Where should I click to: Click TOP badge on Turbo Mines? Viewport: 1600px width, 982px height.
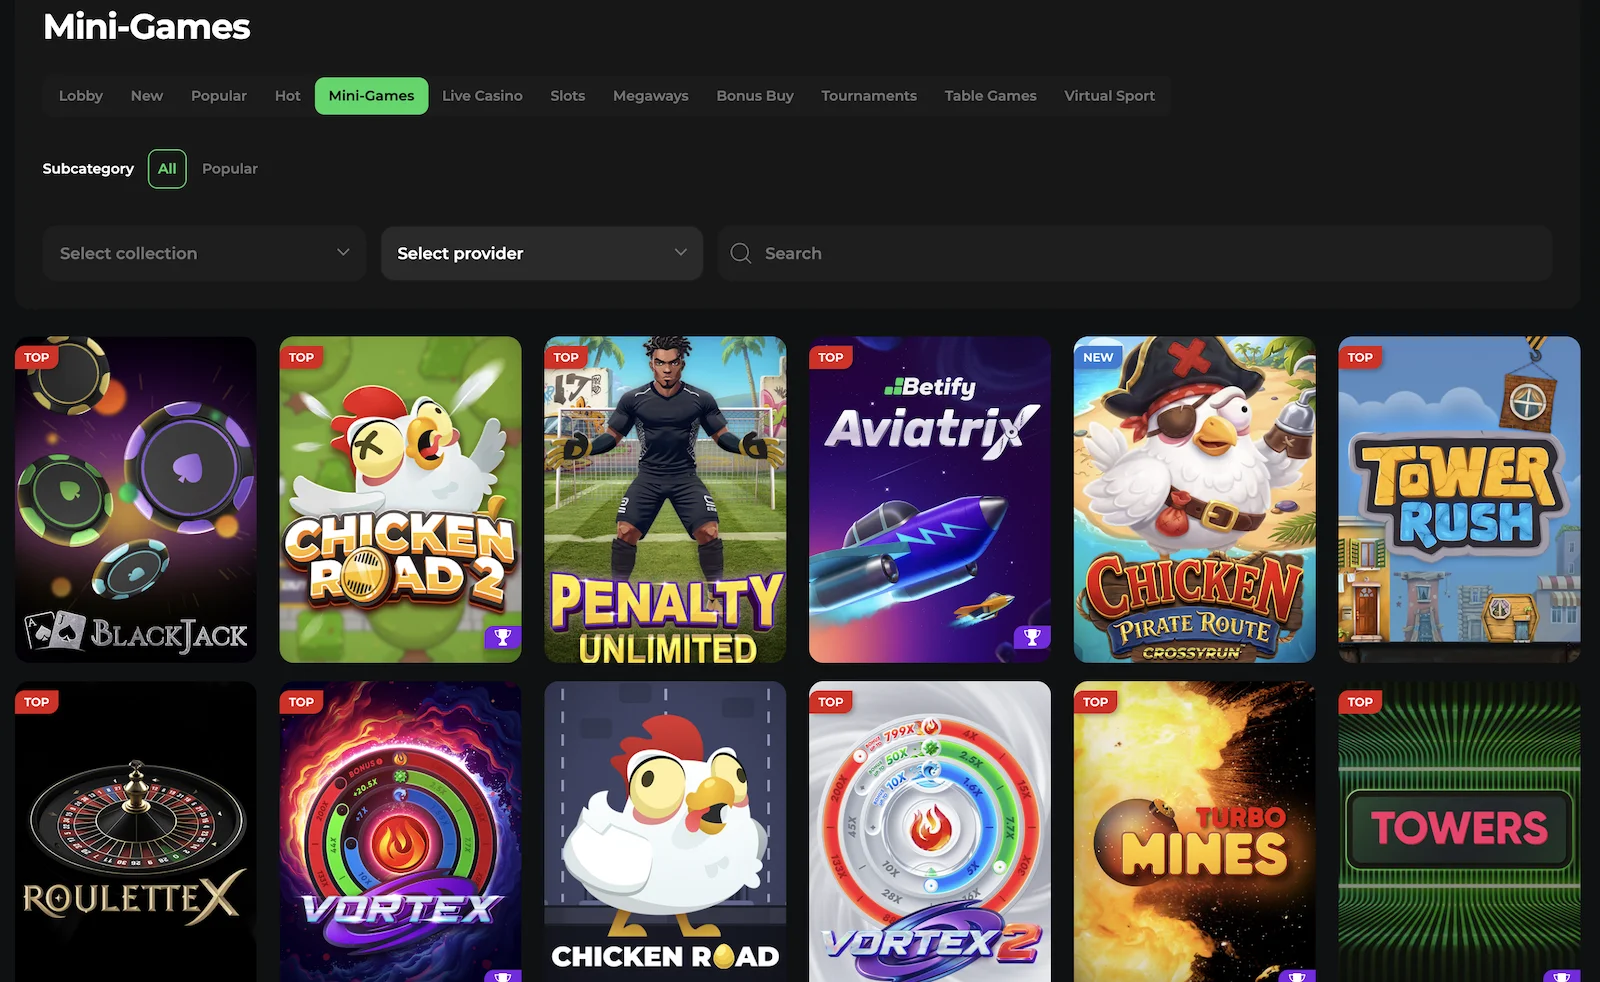coord(1096,702)
